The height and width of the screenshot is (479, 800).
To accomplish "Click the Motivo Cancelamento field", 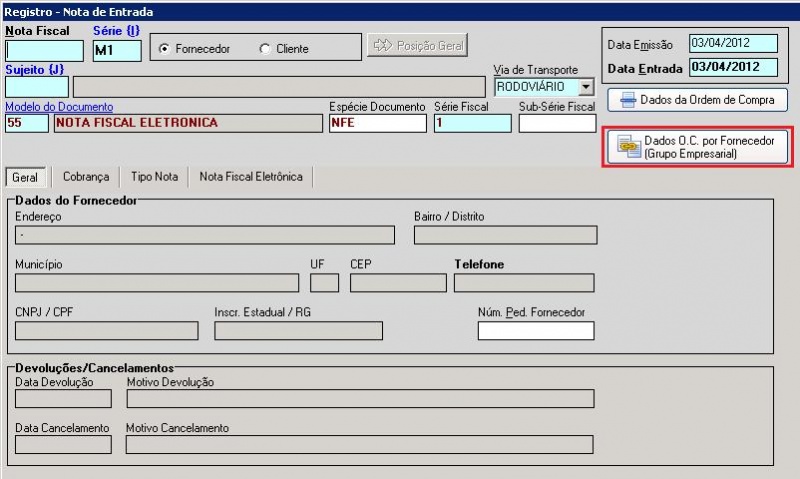I will [x=360, y=444].
